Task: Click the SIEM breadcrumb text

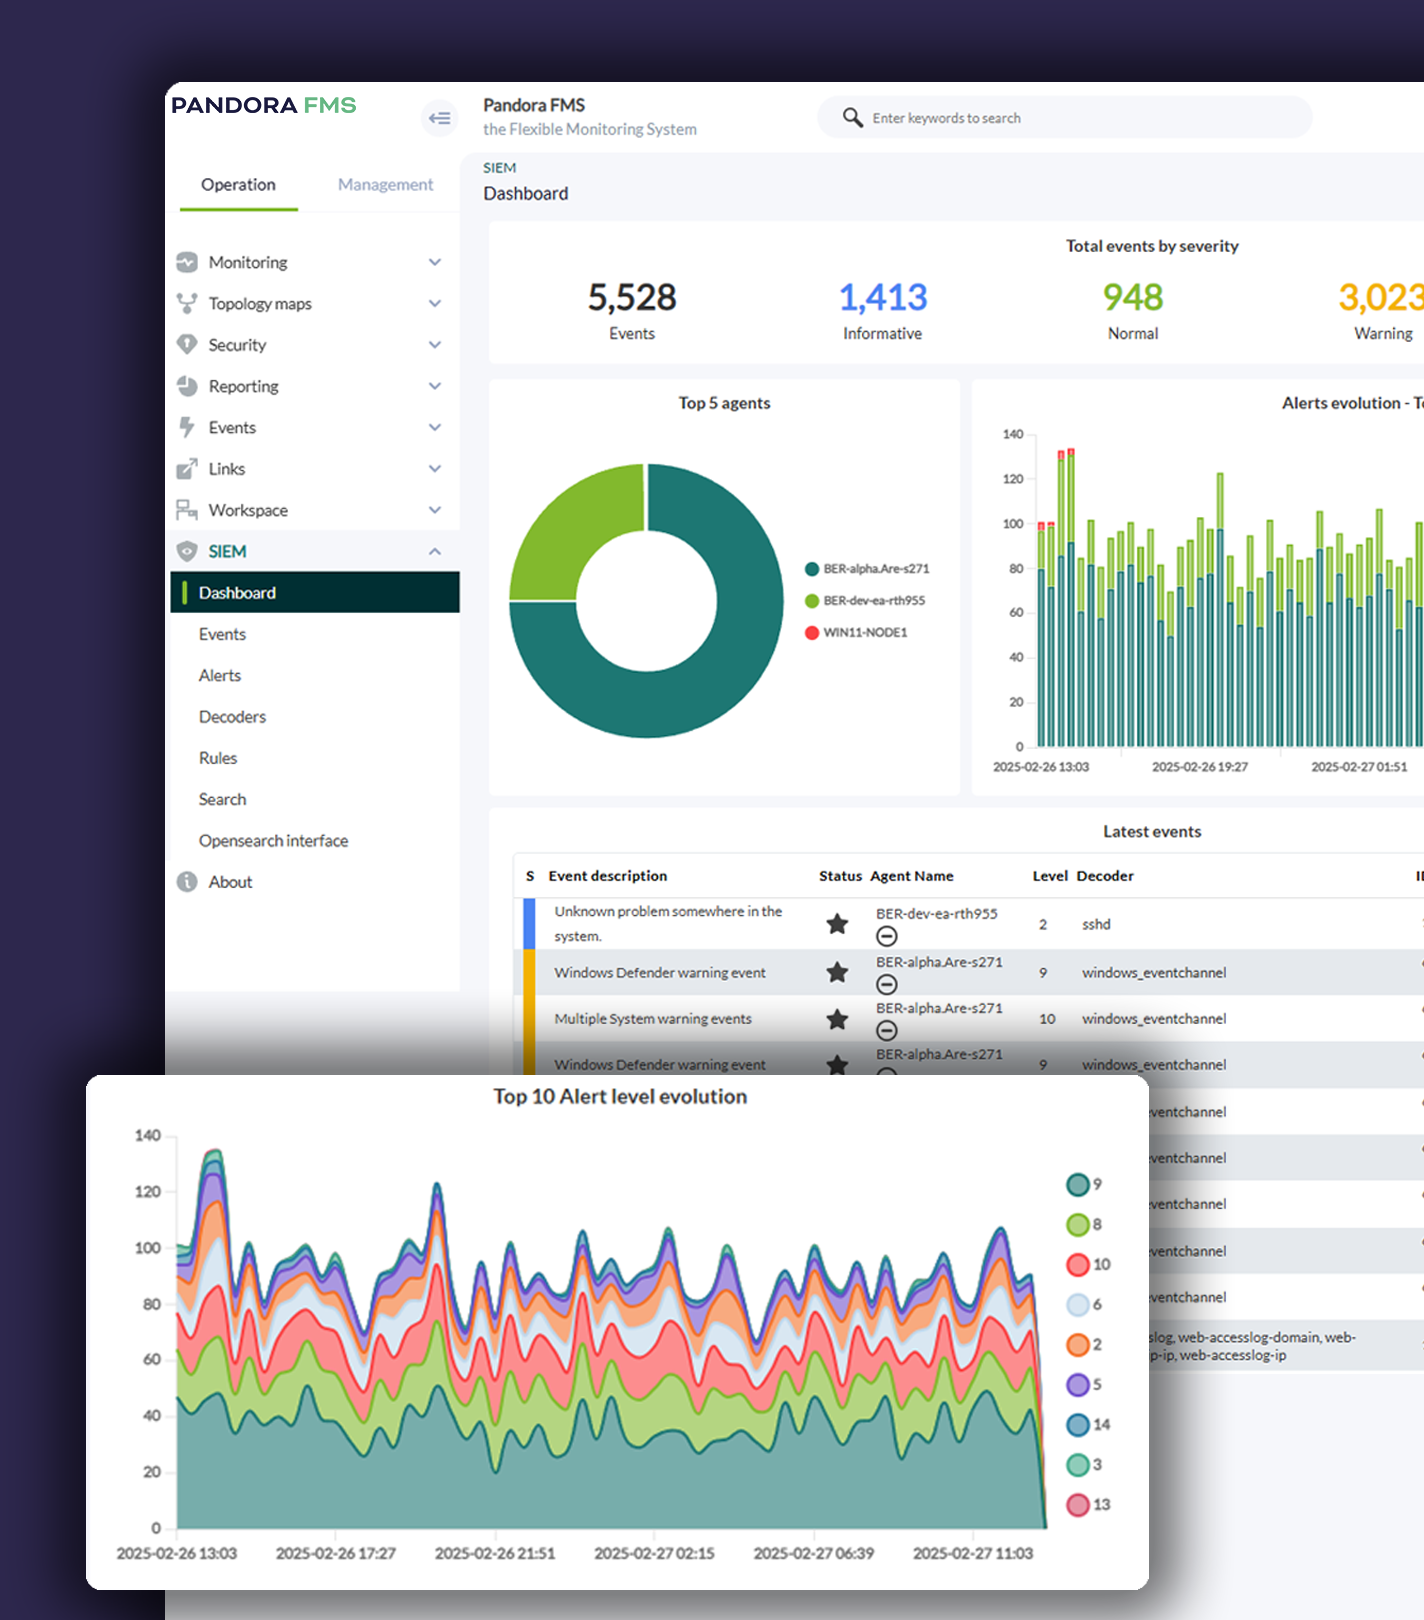Action: tap(500, 168)
